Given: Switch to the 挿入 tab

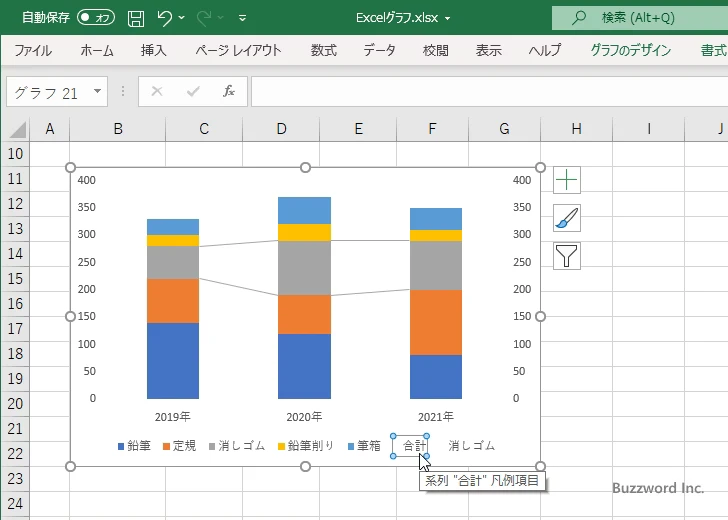Looking at the screenshot, I should click(154, 50).
